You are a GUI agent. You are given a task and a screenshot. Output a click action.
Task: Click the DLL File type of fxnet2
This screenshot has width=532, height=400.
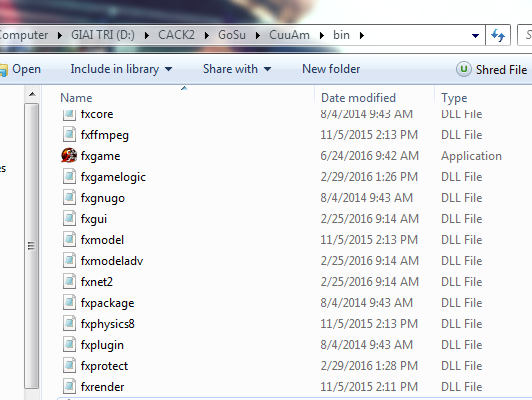pos(461,282)
